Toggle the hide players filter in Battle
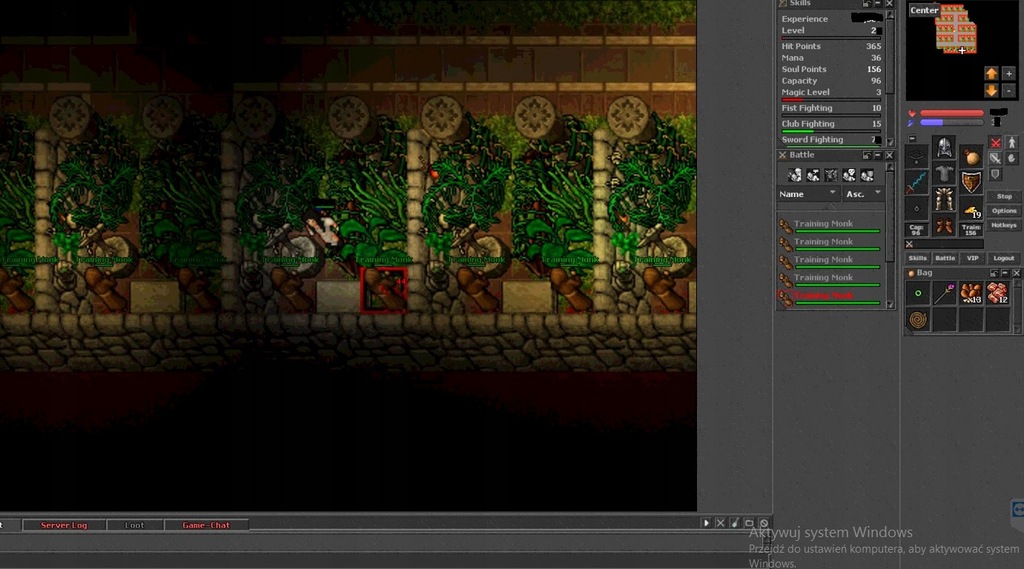This screenshot has width=1024, height=569. click(x=795, y=175)
